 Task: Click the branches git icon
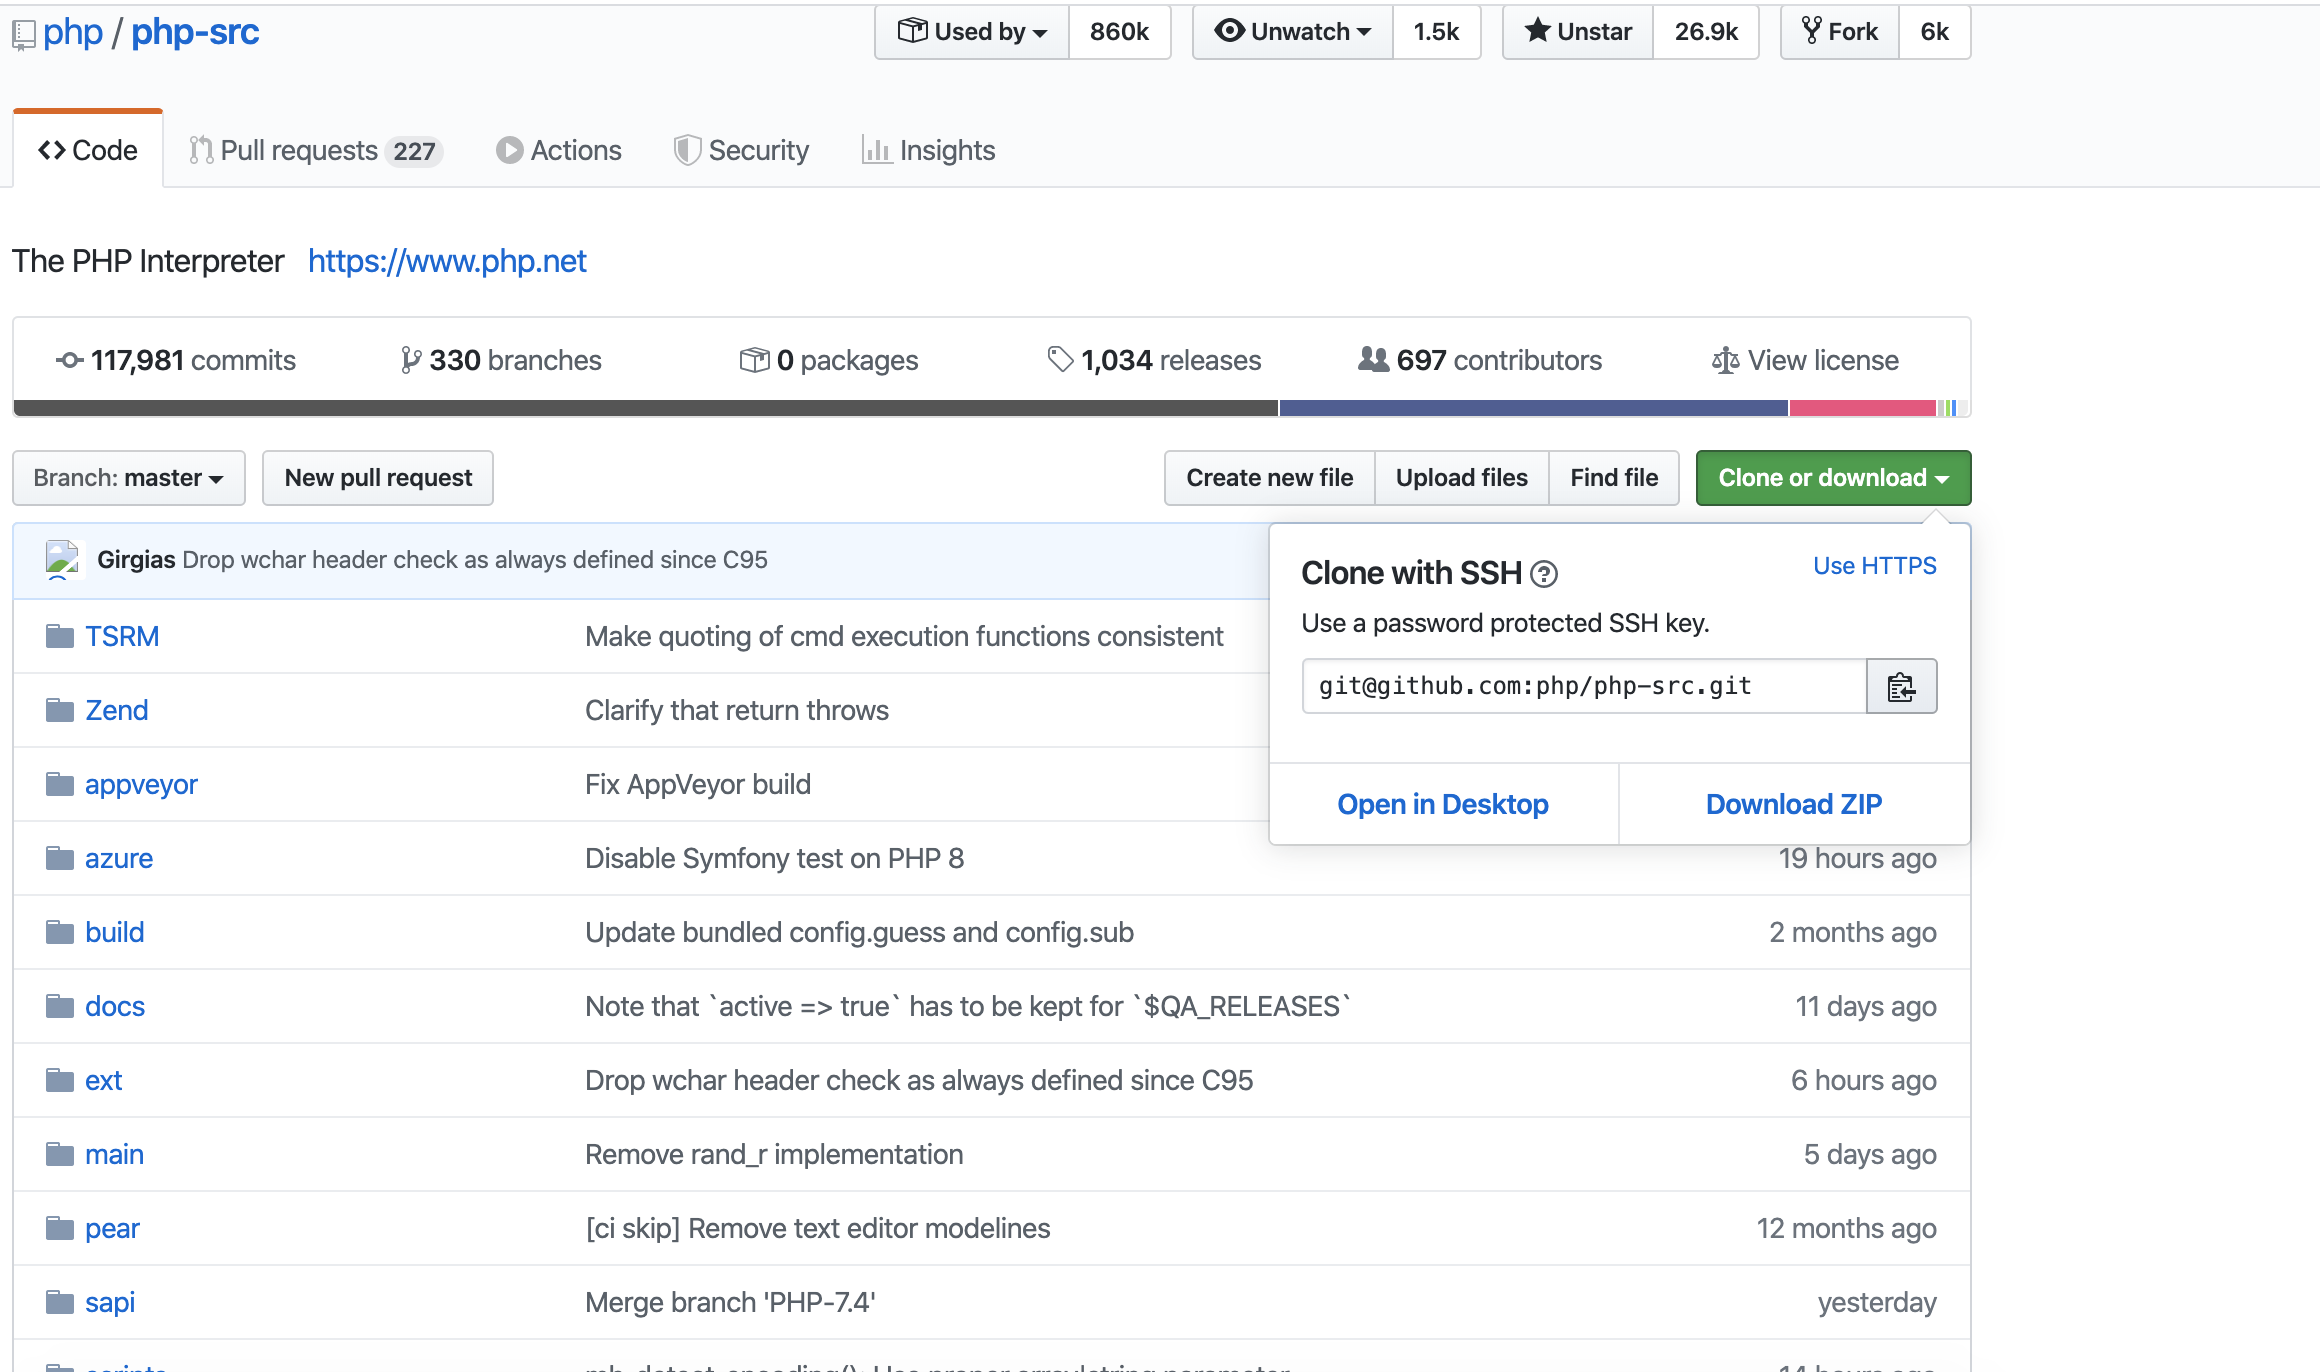410,360
